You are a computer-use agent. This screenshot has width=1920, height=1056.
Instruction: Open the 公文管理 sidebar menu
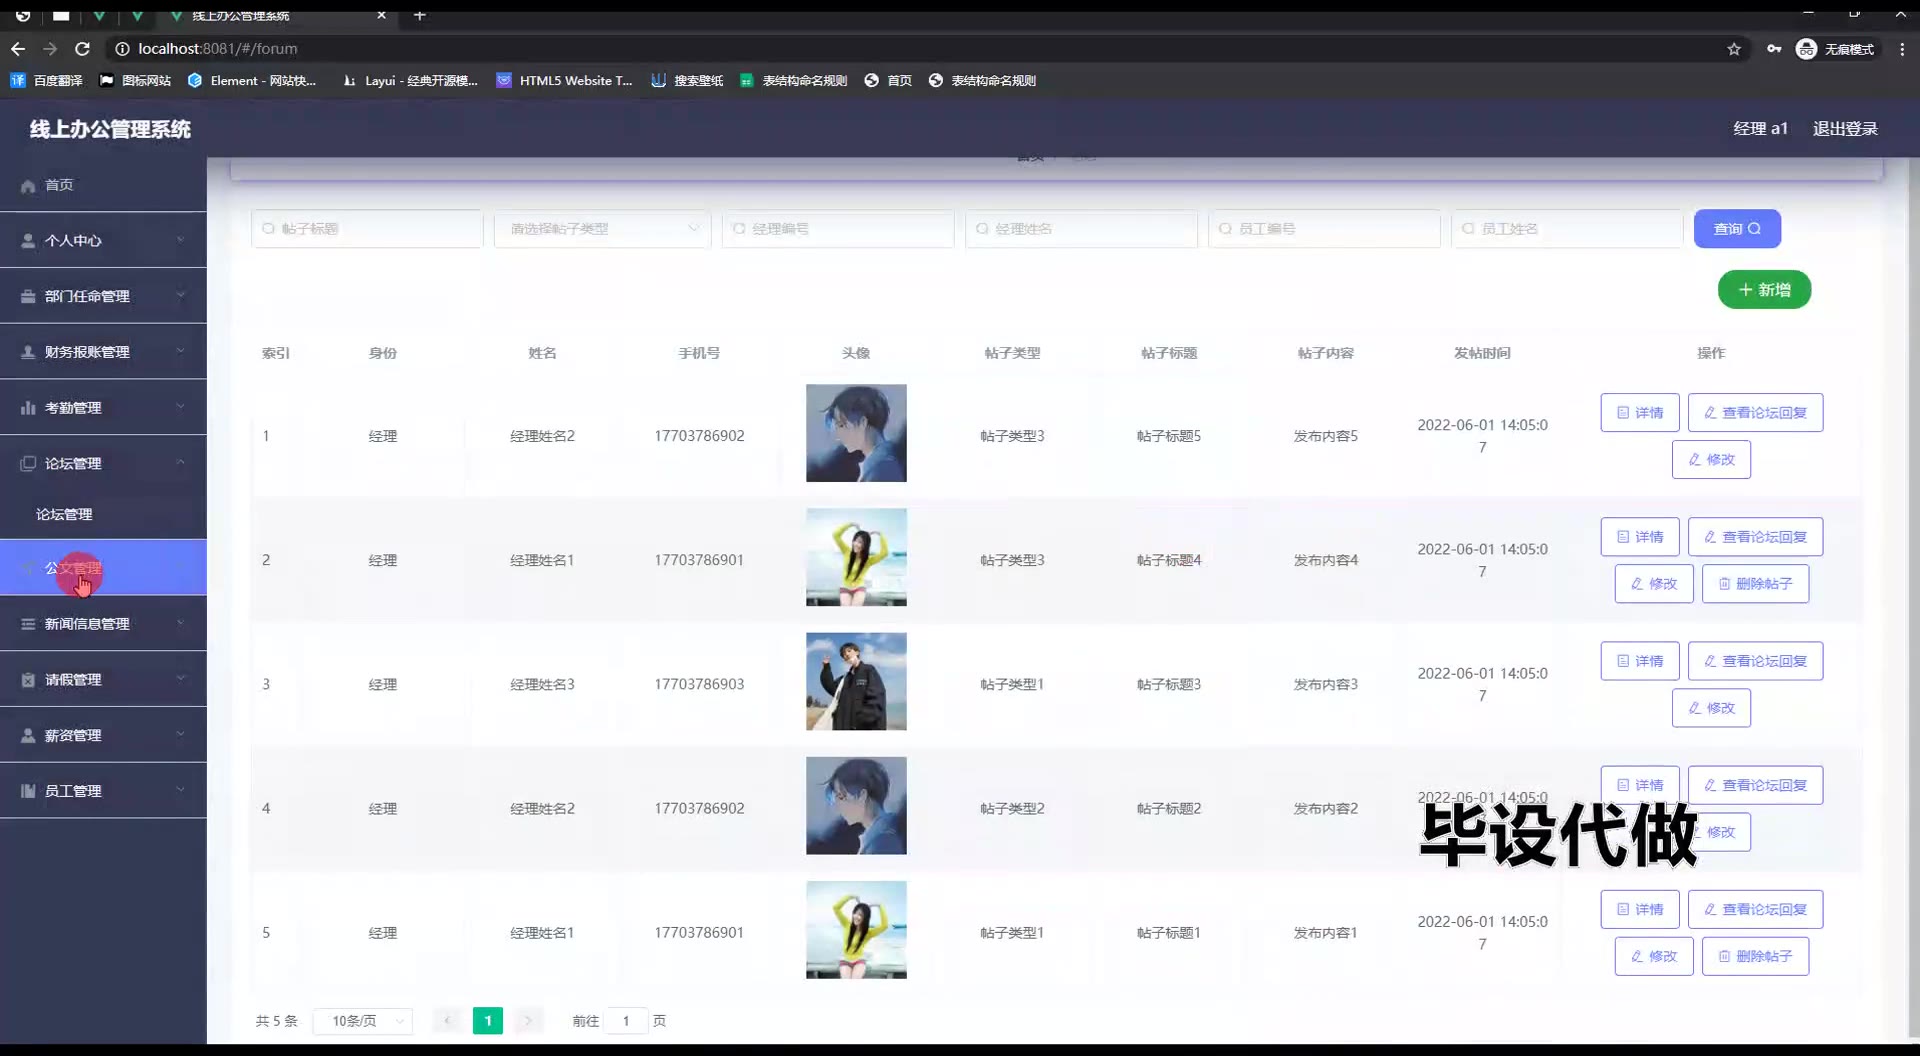click(x=103, y=567)
